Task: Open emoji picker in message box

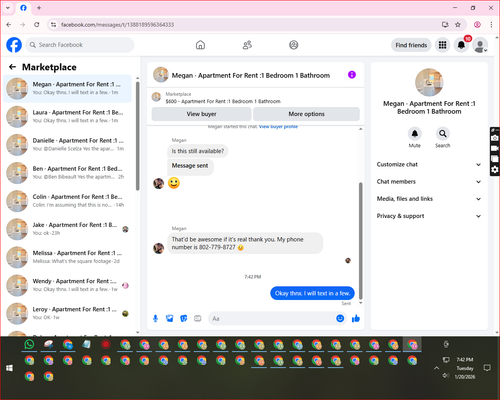Action: [340, 318]
